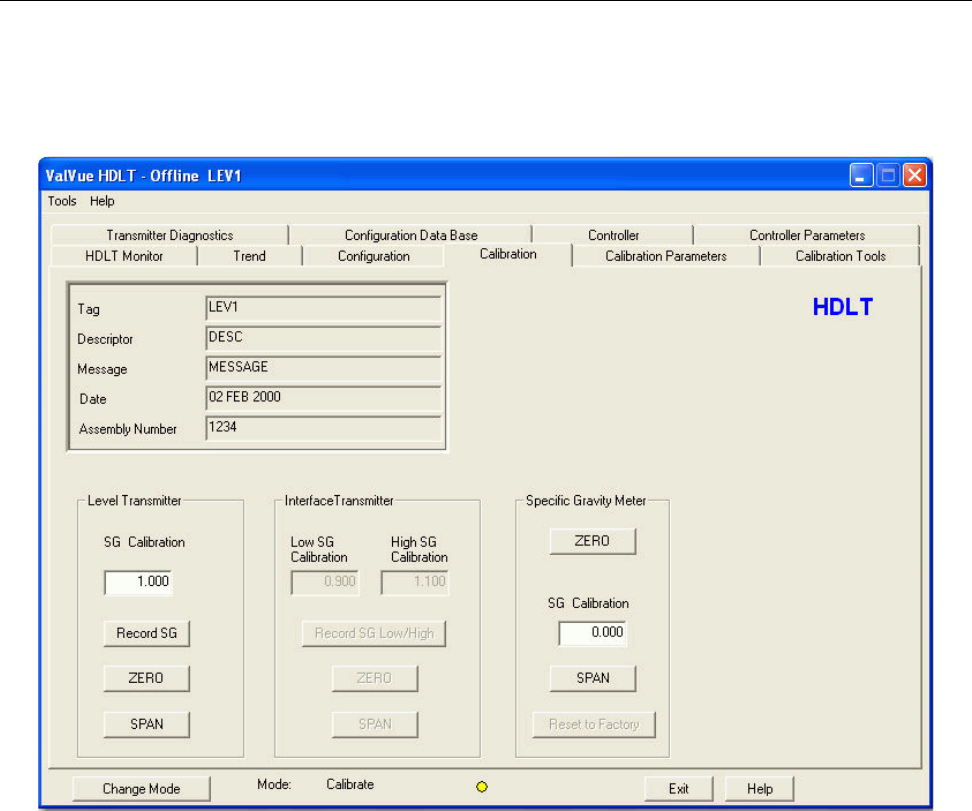This screenshot has height=811, width=972.
Task: Click ZERO in Specific Gravity Meter group
Action: (593, 541)
